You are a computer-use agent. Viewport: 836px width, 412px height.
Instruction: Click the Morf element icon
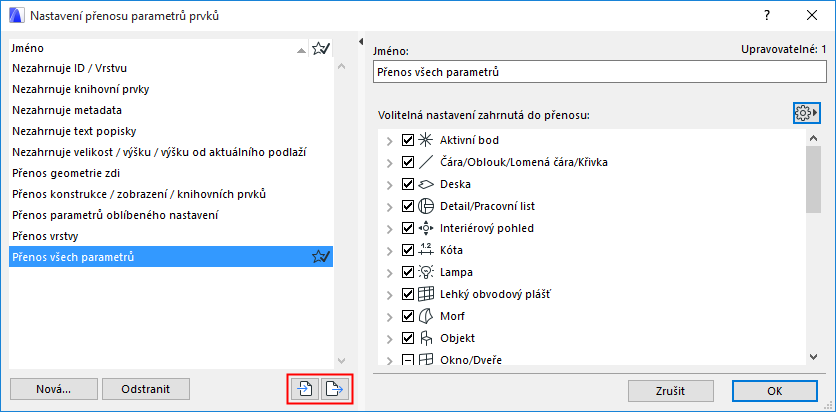click(426, 316)
